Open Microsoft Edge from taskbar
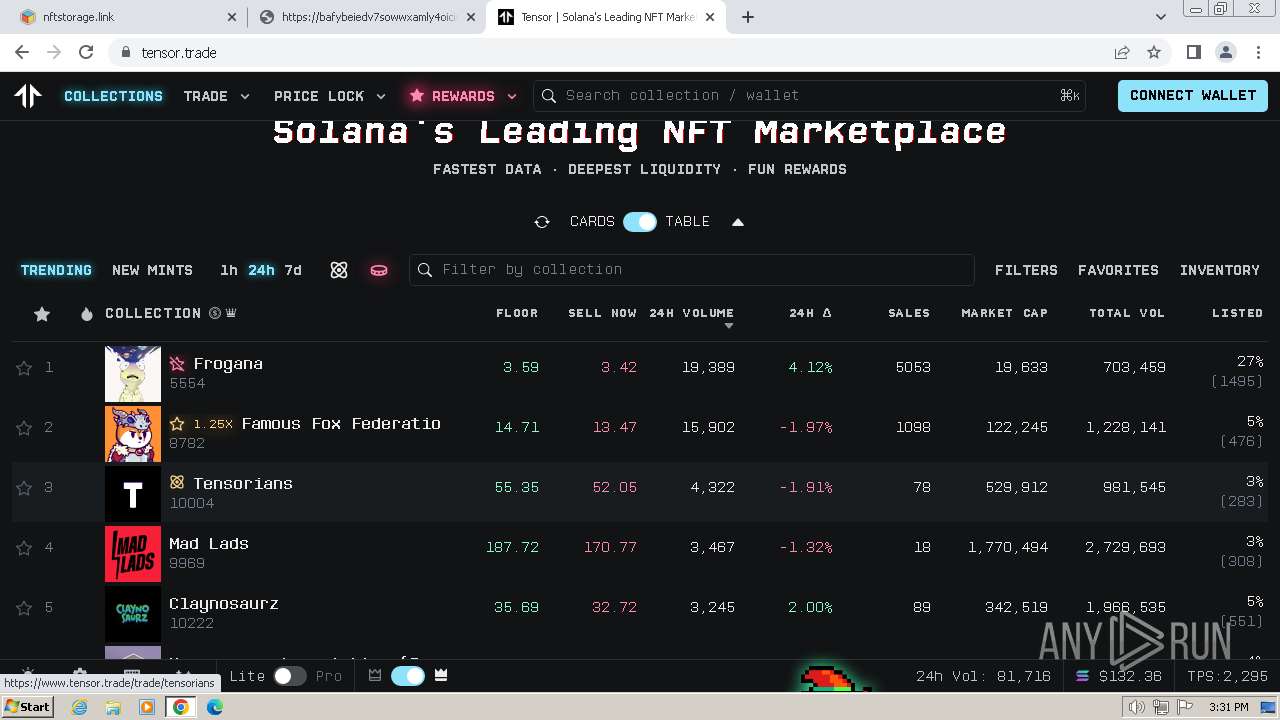The width and height of the screenshot is (1280, 720). [214, 707]
